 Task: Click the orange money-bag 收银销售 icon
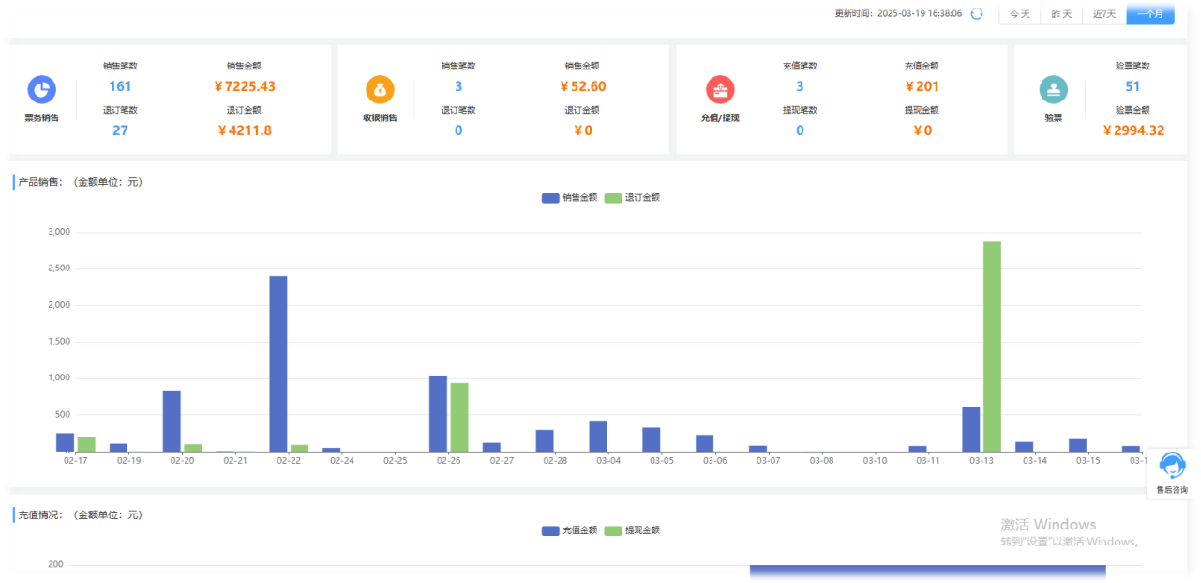(380, 90)
